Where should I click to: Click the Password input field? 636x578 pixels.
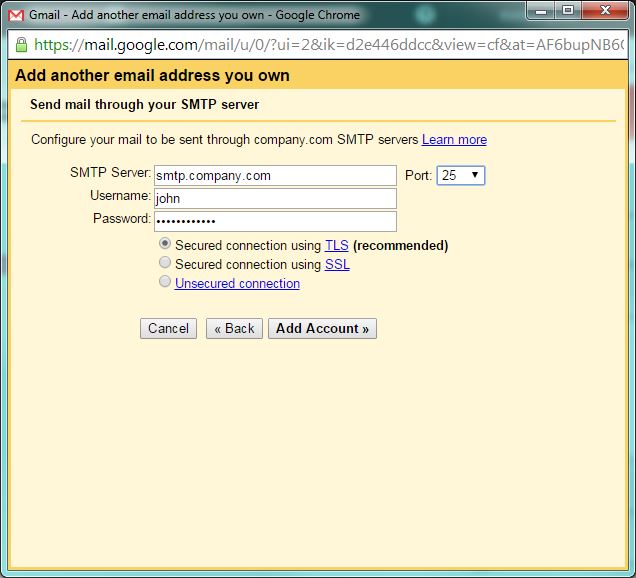pos(275,221)
